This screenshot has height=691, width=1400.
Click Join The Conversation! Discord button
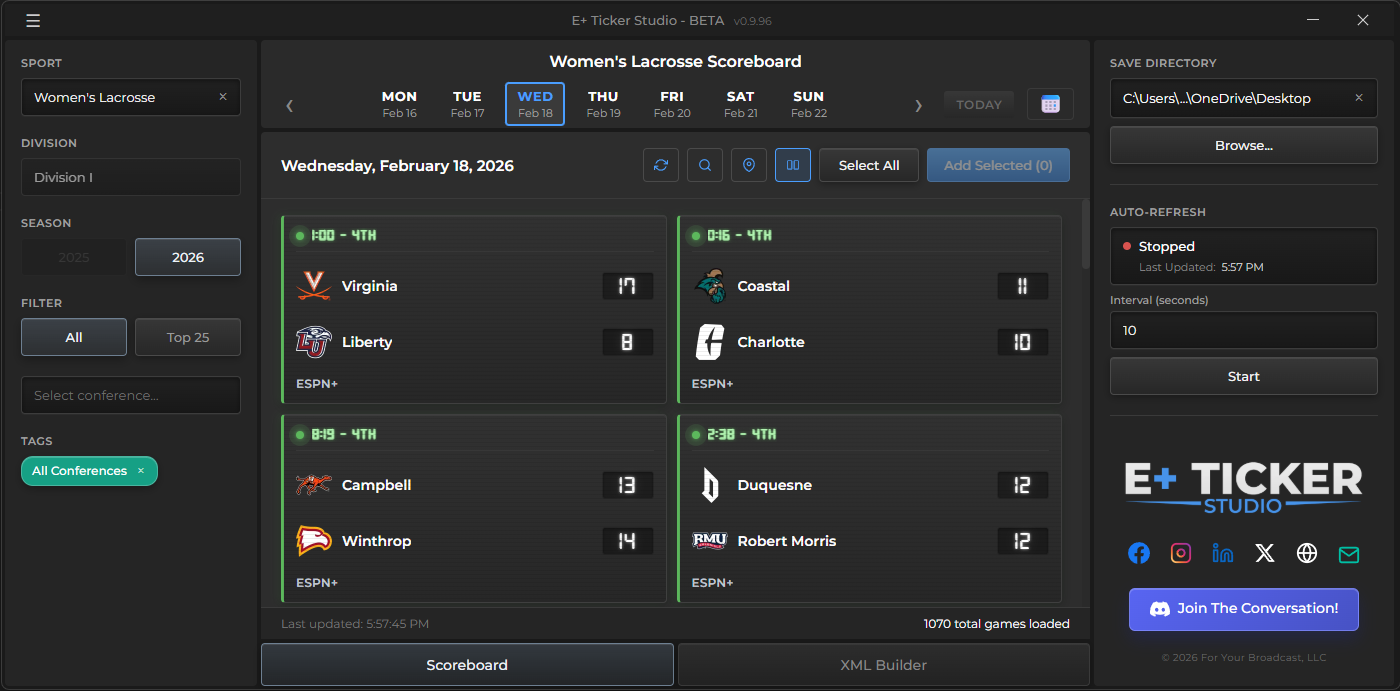pos(1244,609)
